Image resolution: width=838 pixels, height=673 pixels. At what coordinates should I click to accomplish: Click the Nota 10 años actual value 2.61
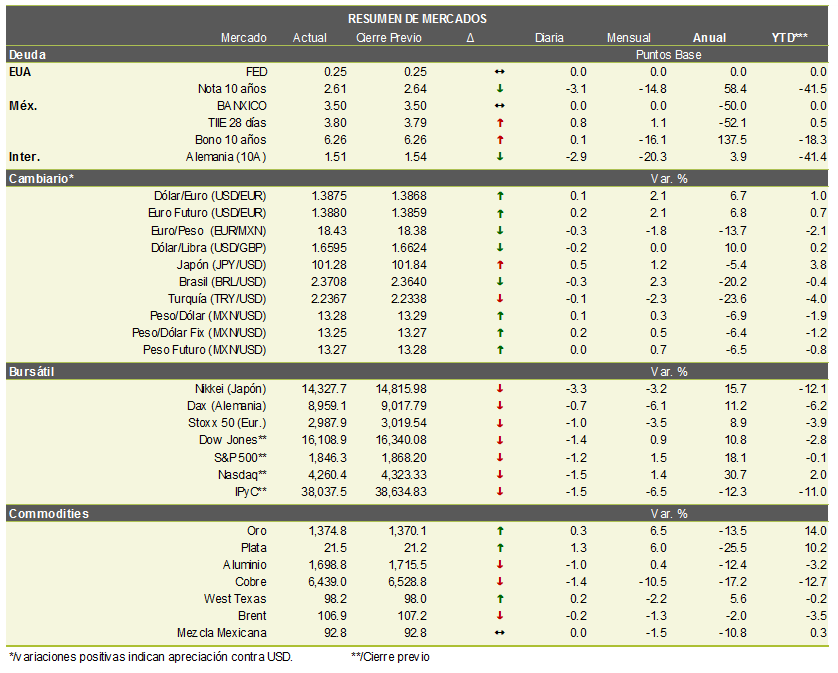coord(335,89)
